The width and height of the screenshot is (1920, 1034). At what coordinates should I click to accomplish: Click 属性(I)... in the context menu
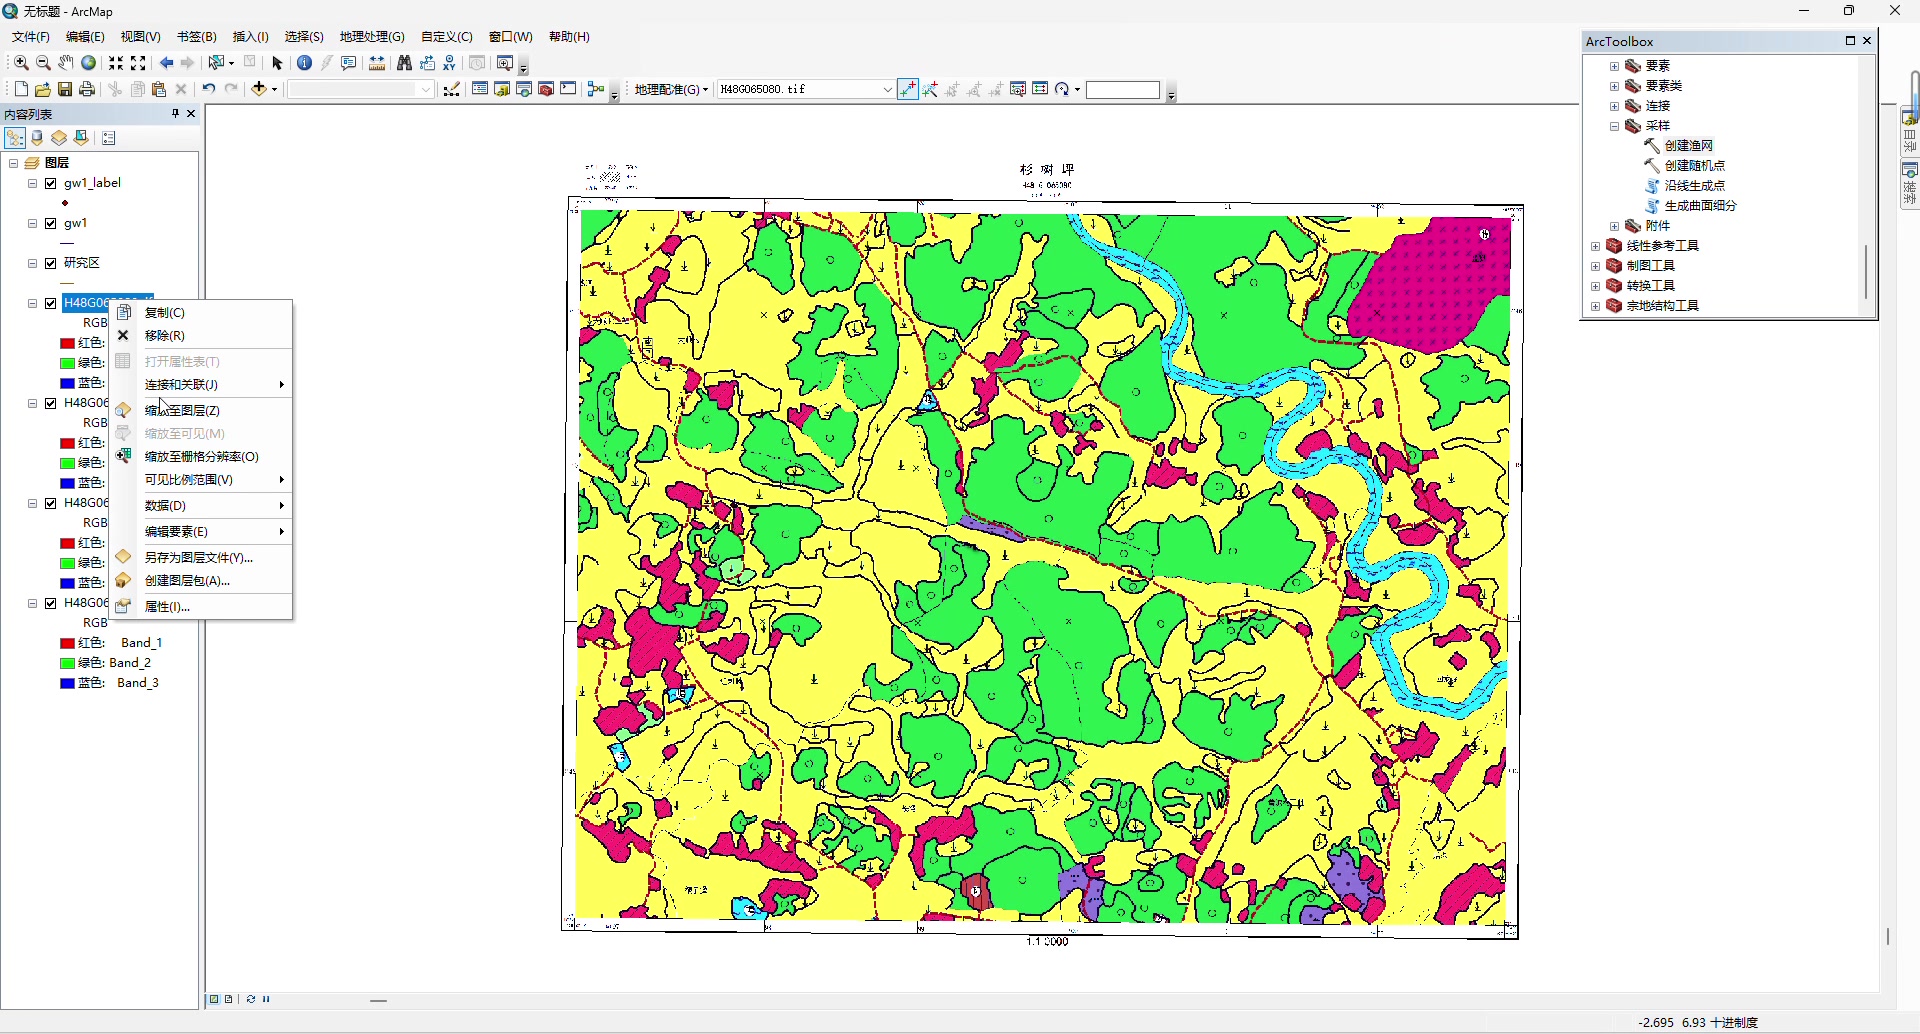click(167, 606)
